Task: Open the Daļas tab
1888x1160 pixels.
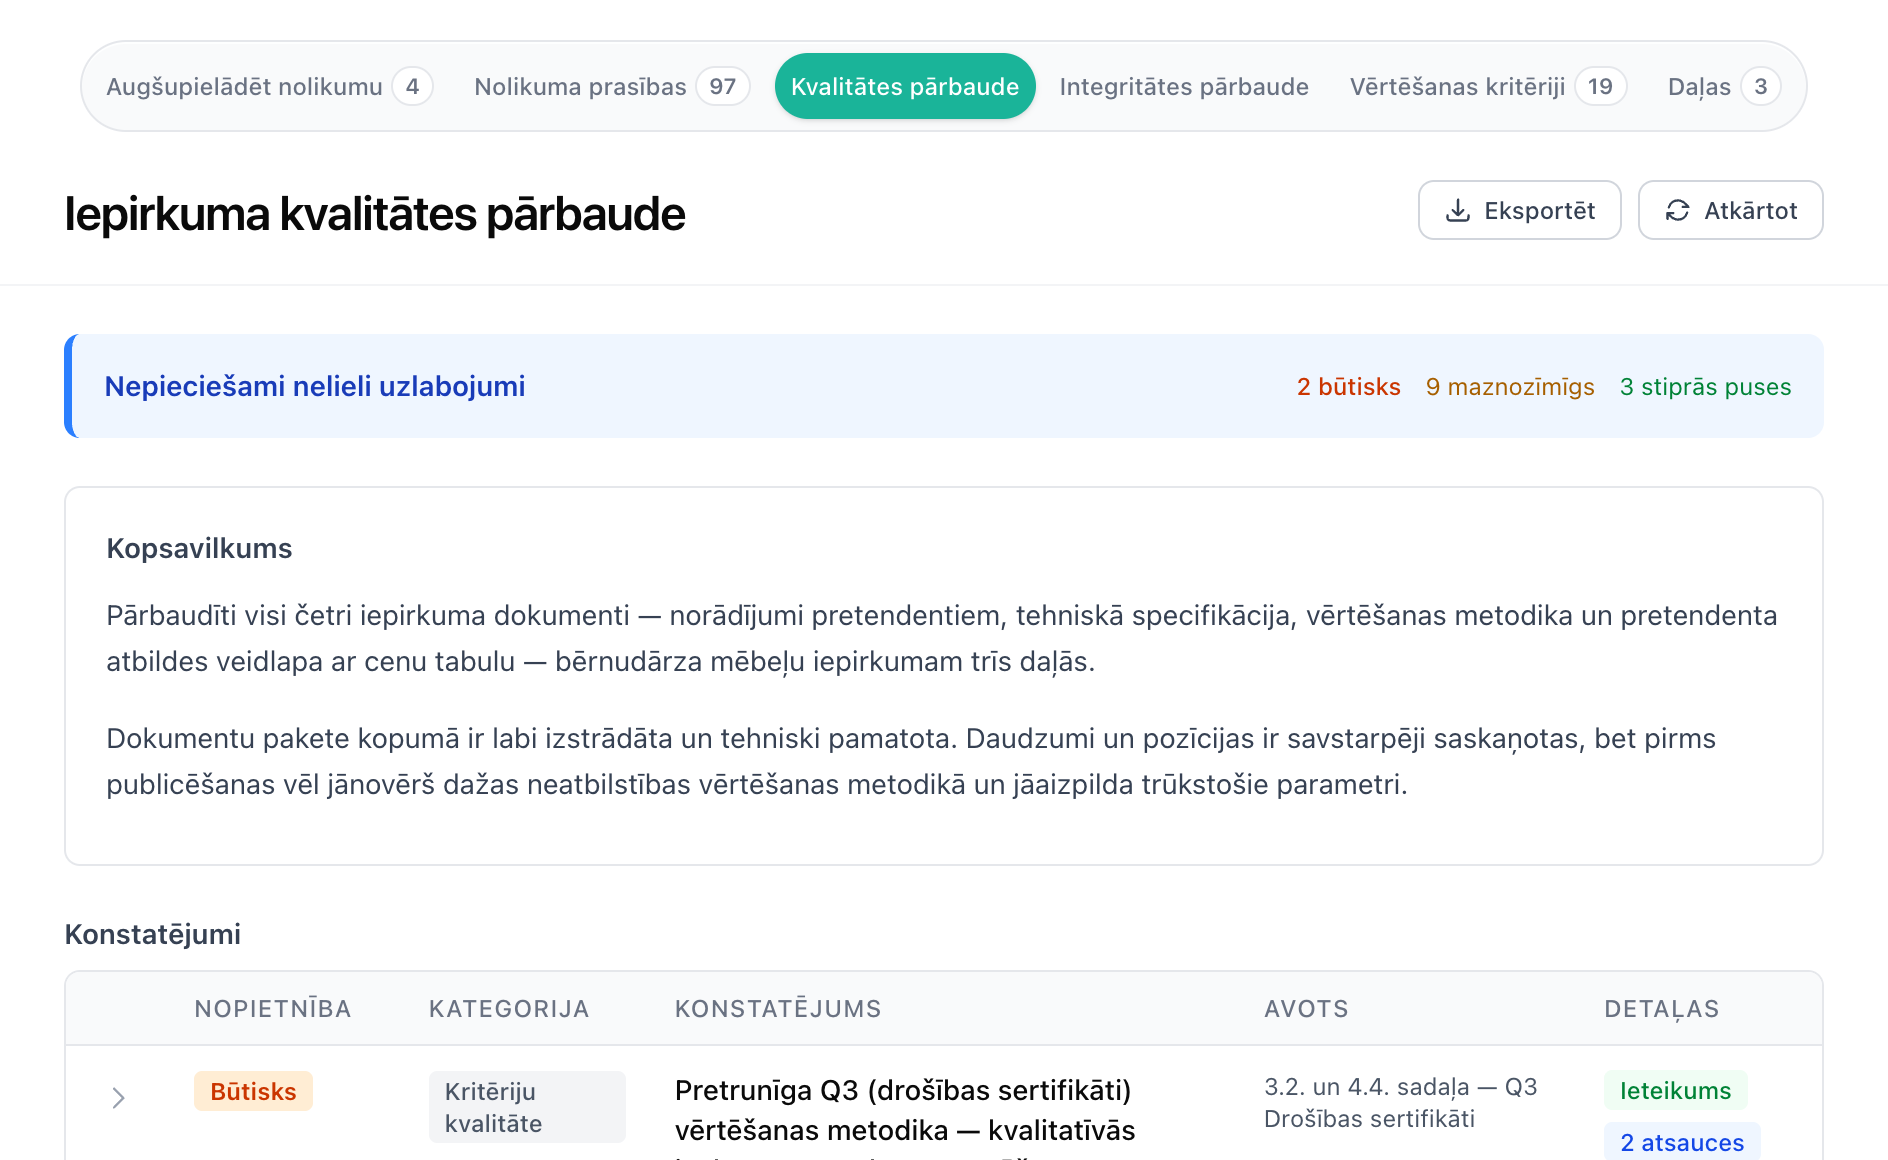Action: pyautogui.click(x=1724, y=87)
